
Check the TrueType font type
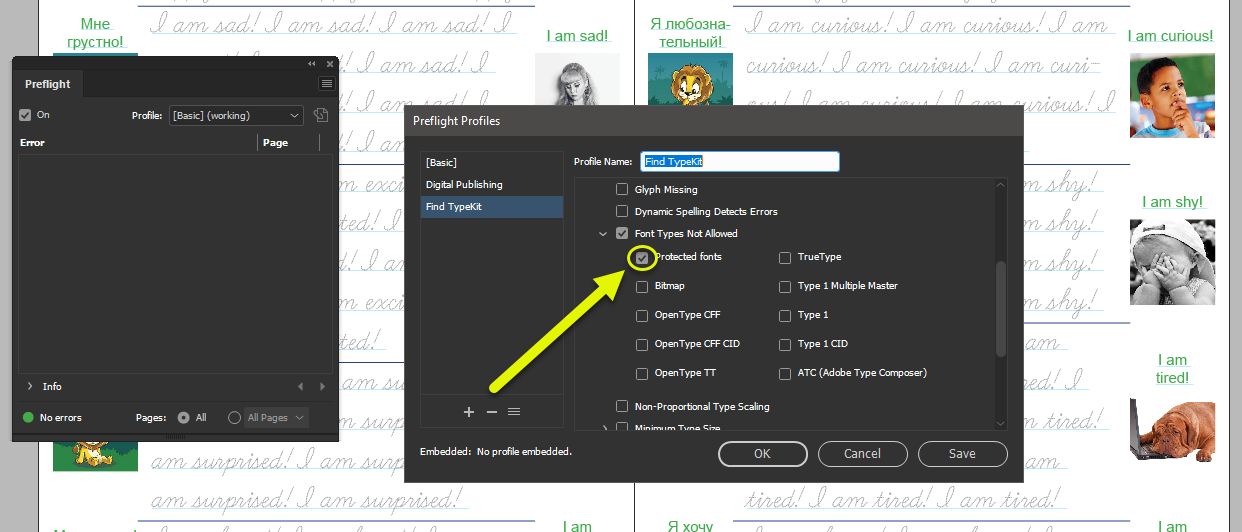click(x=785, y=258)
